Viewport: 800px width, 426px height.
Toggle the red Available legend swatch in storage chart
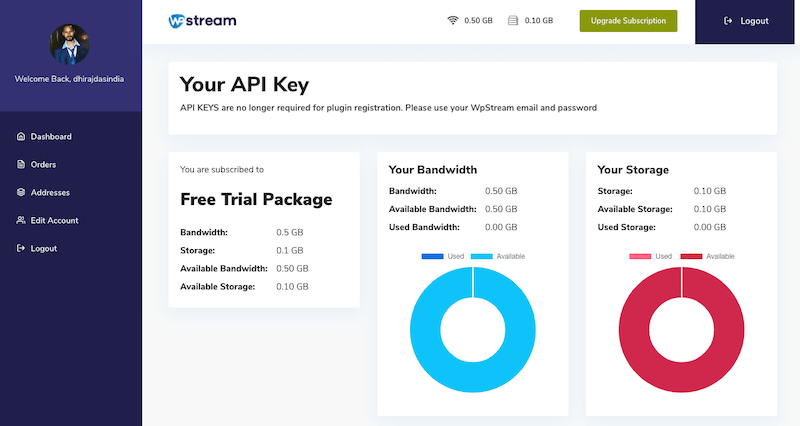tap(691, 256)
